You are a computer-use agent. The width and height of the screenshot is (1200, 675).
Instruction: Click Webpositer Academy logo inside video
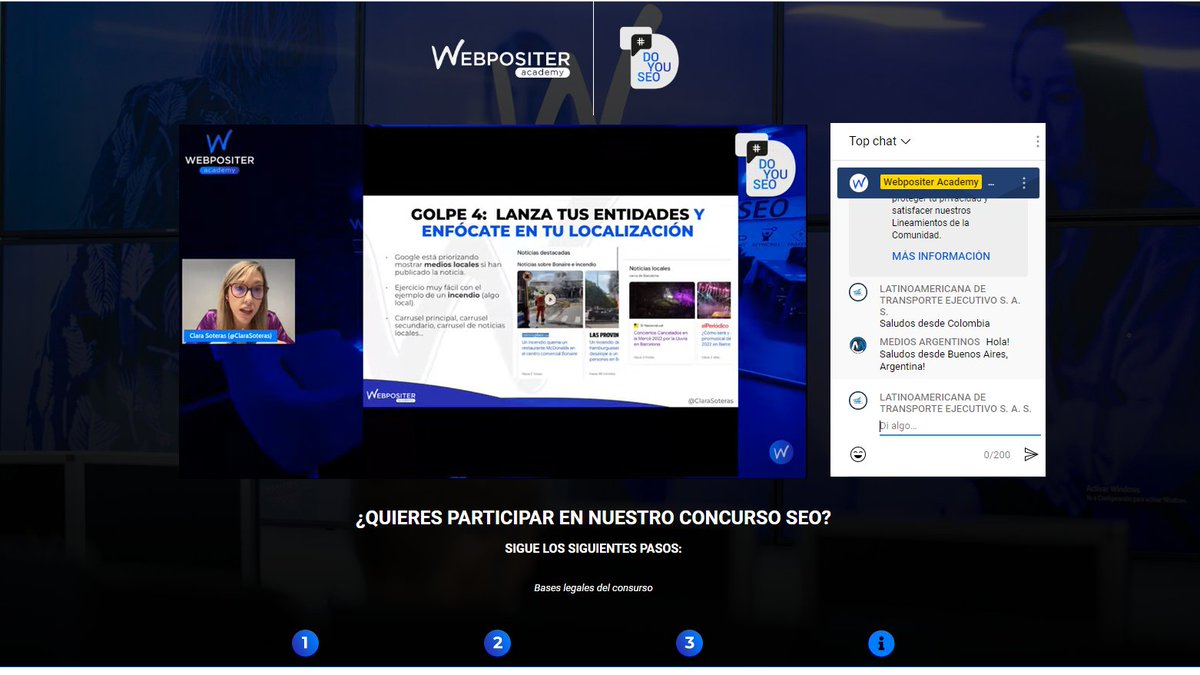pyautogui.click(x=219, y=151)
